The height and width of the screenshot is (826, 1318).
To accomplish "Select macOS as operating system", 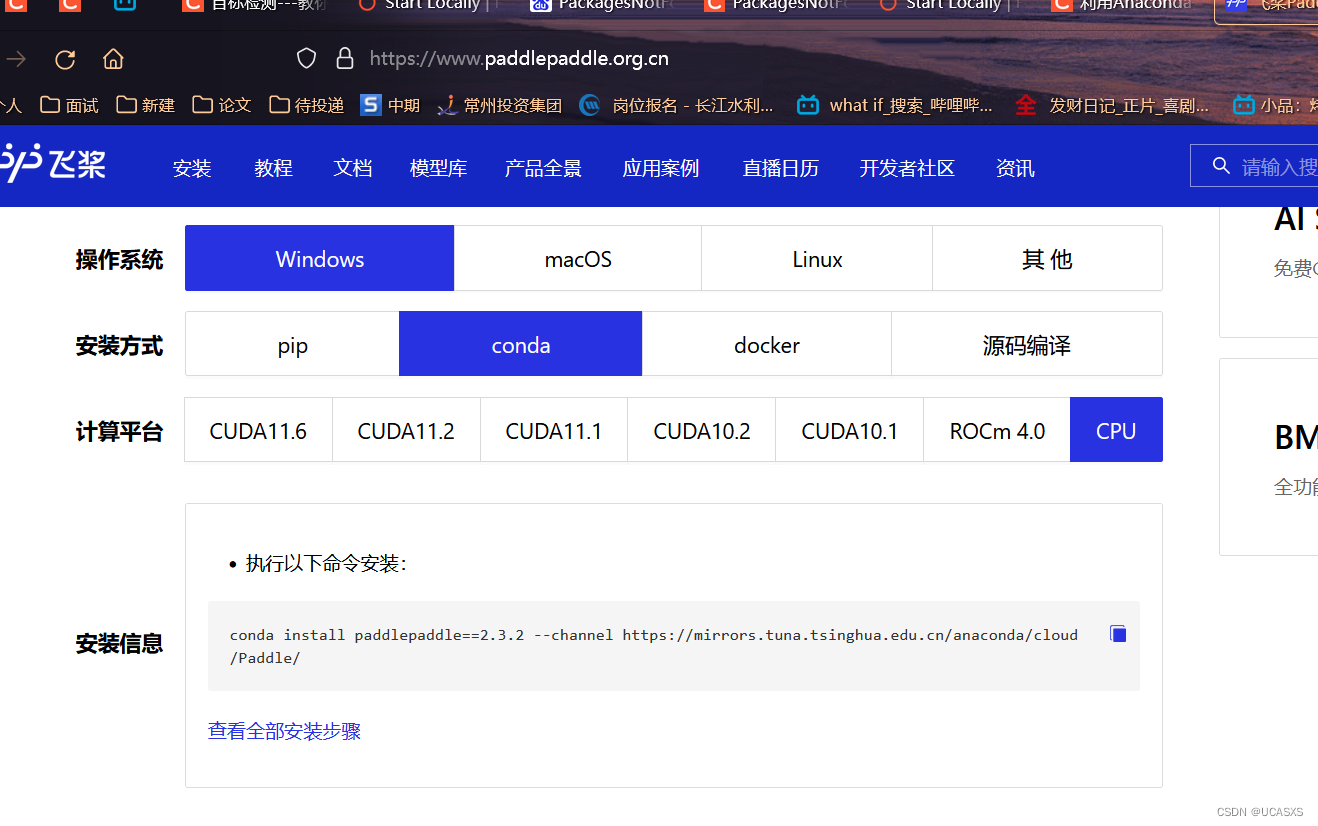I will coord(577,258).
